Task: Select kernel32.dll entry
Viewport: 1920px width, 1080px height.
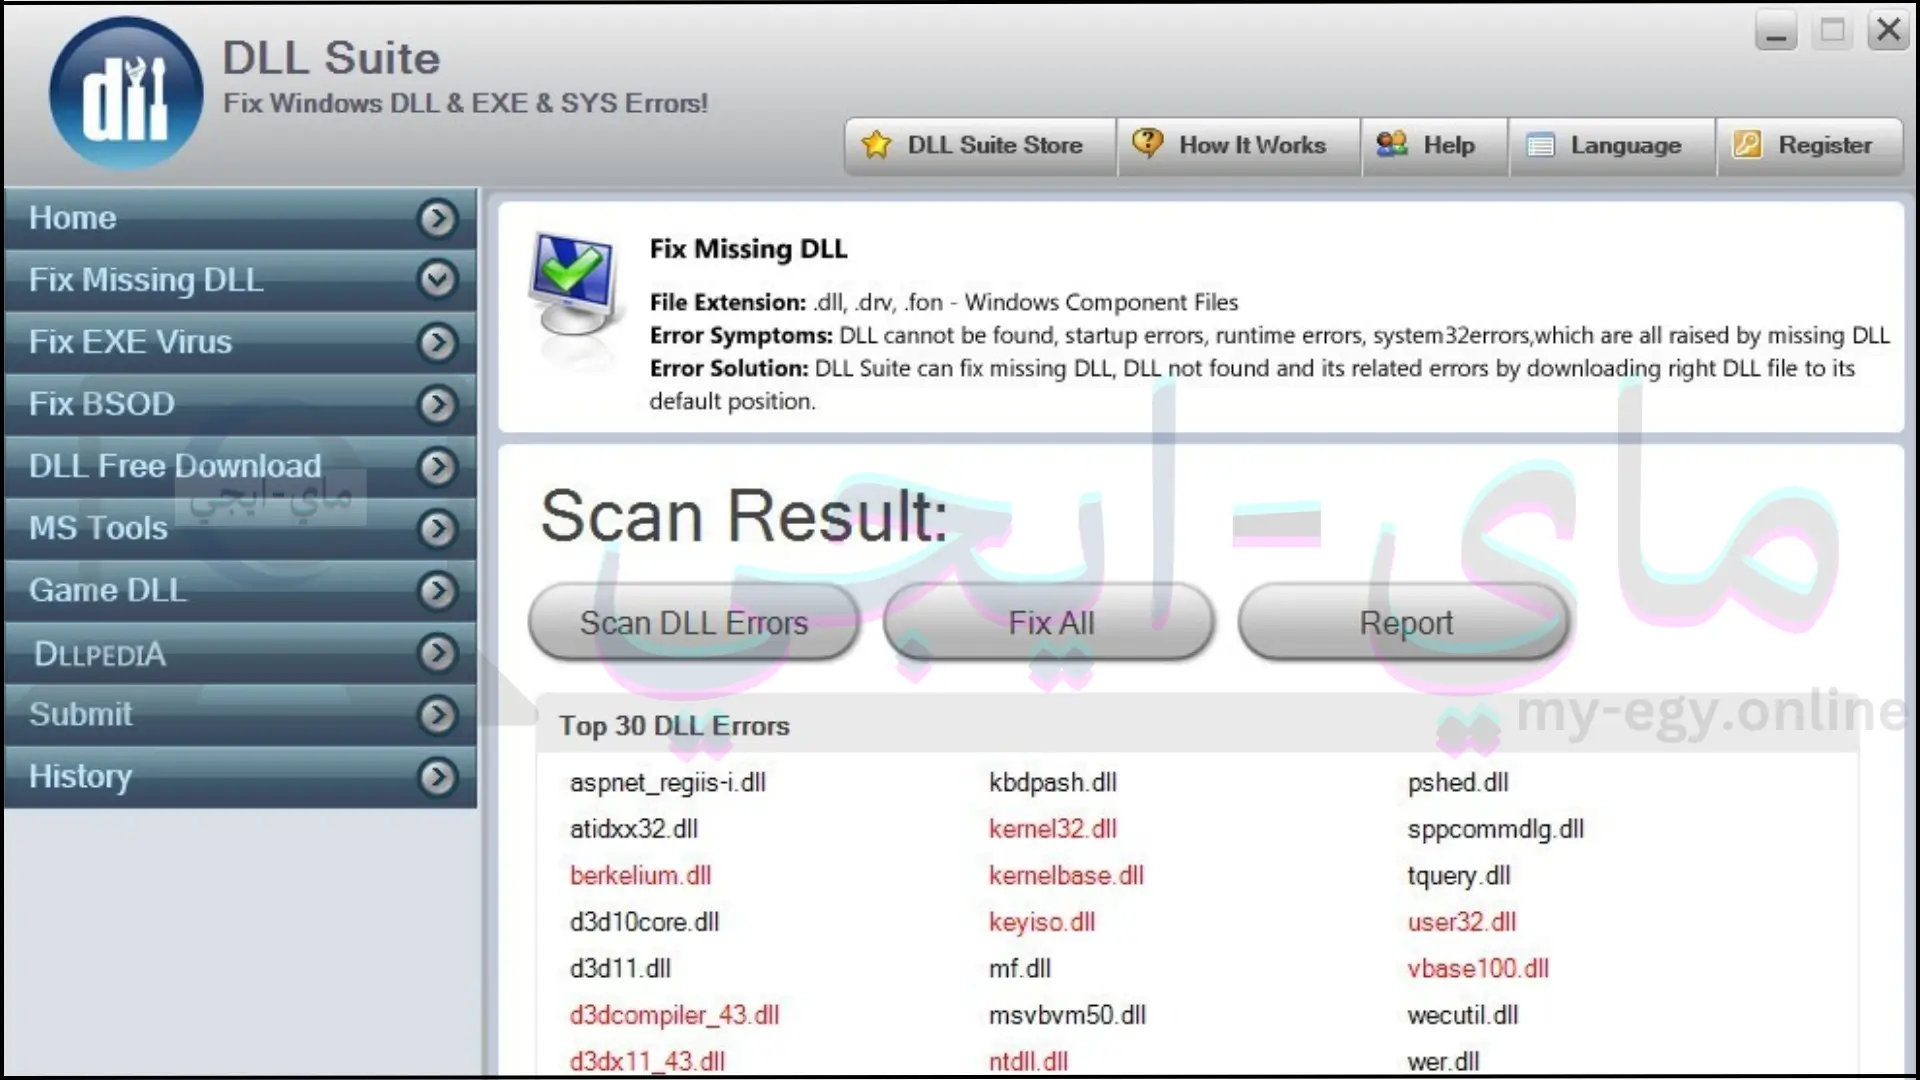Action: [1053, 829]
